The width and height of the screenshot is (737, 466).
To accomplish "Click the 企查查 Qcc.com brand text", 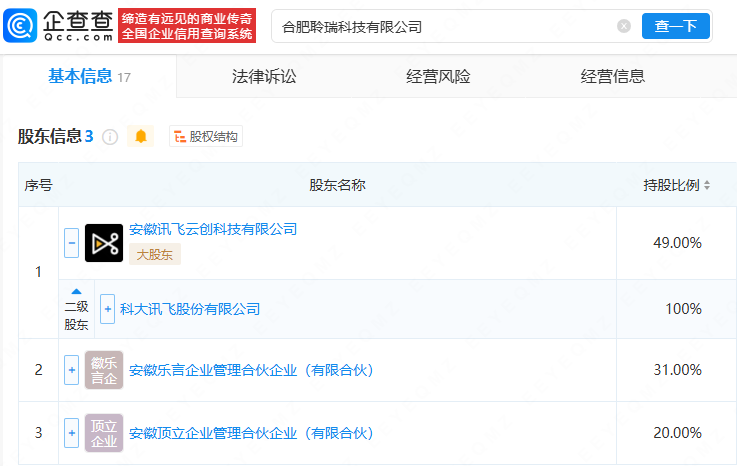I will (78, 26).
